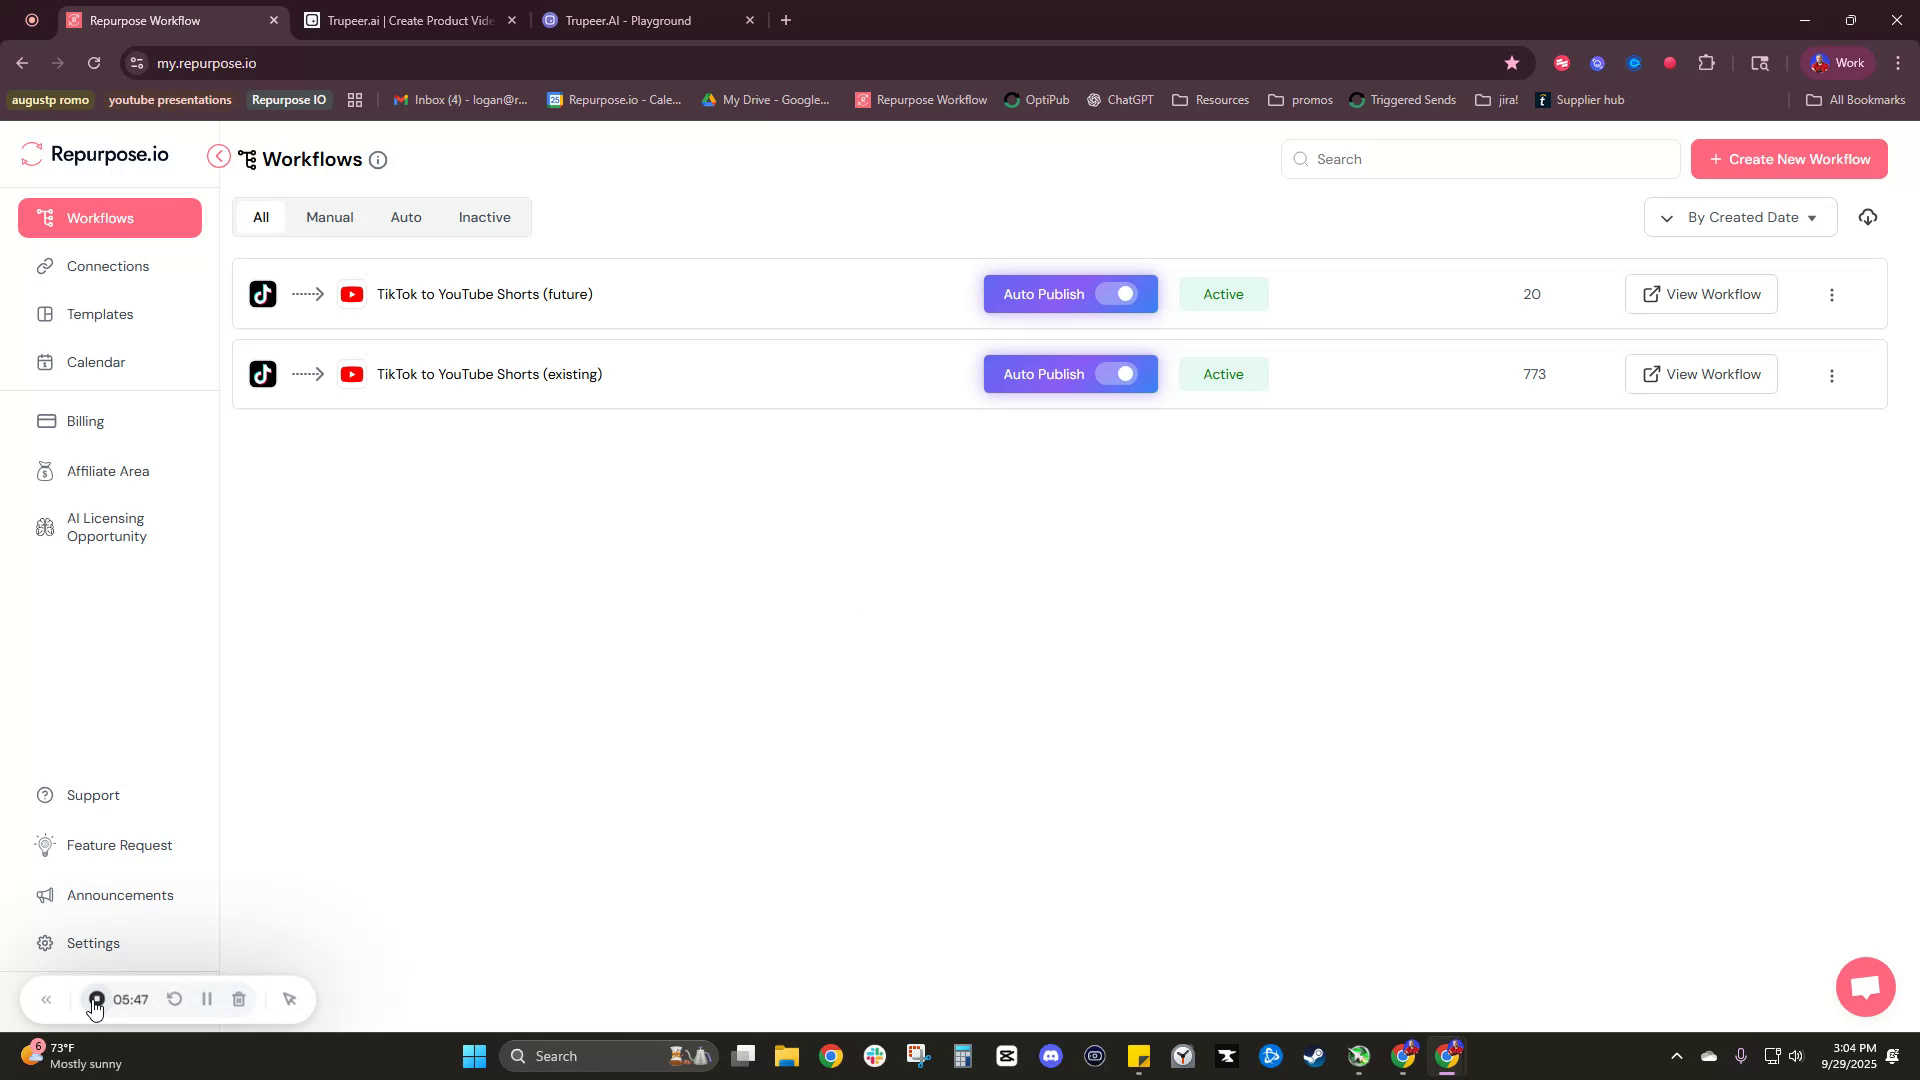Open the Calendar section in sidebar
This screenshot has width=1920, height=1080.
pos(95,362)
